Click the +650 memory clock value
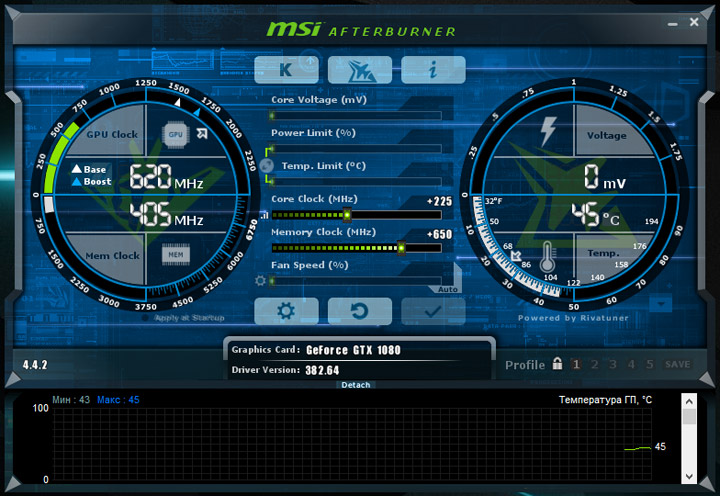Screen dimensions: 720x496 [439, 234]
